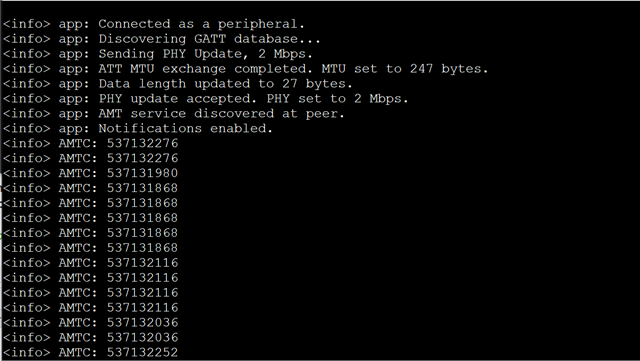The width and height of the screenshot is (640, 361).
Task: Click the 'Connected as a peripheral.' log line
Action: [153, 24]
